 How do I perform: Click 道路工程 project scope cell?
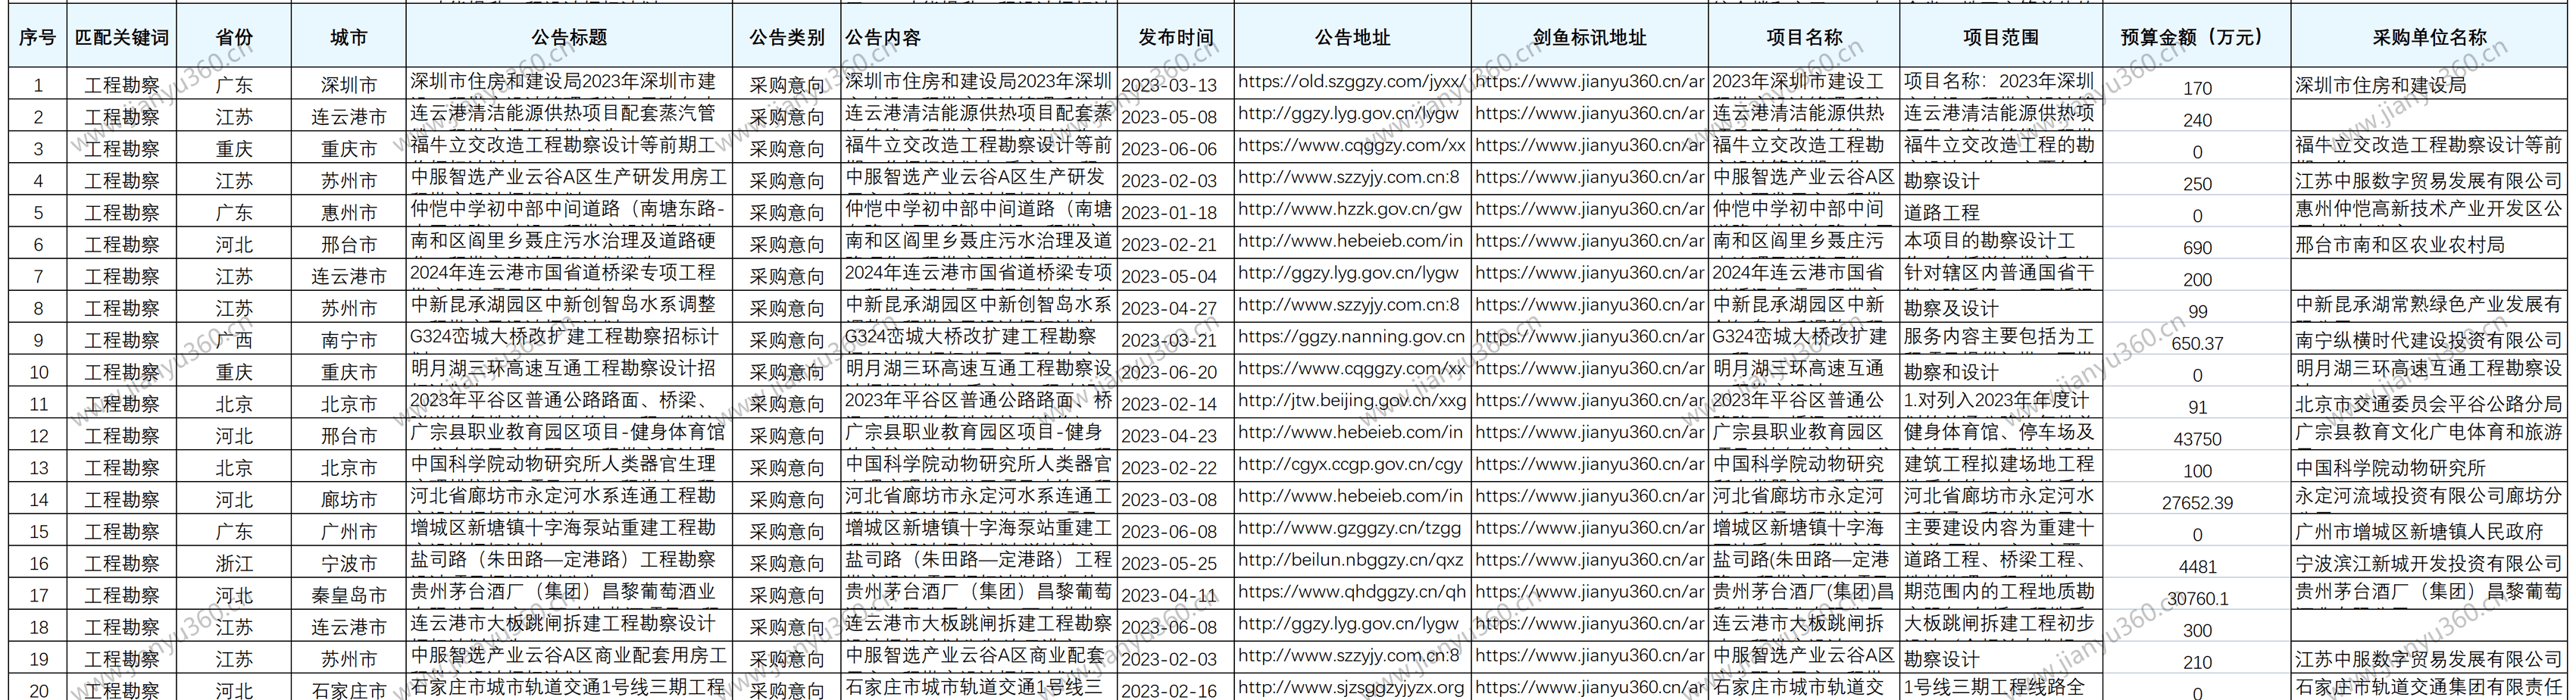(x=2000, y=213)
